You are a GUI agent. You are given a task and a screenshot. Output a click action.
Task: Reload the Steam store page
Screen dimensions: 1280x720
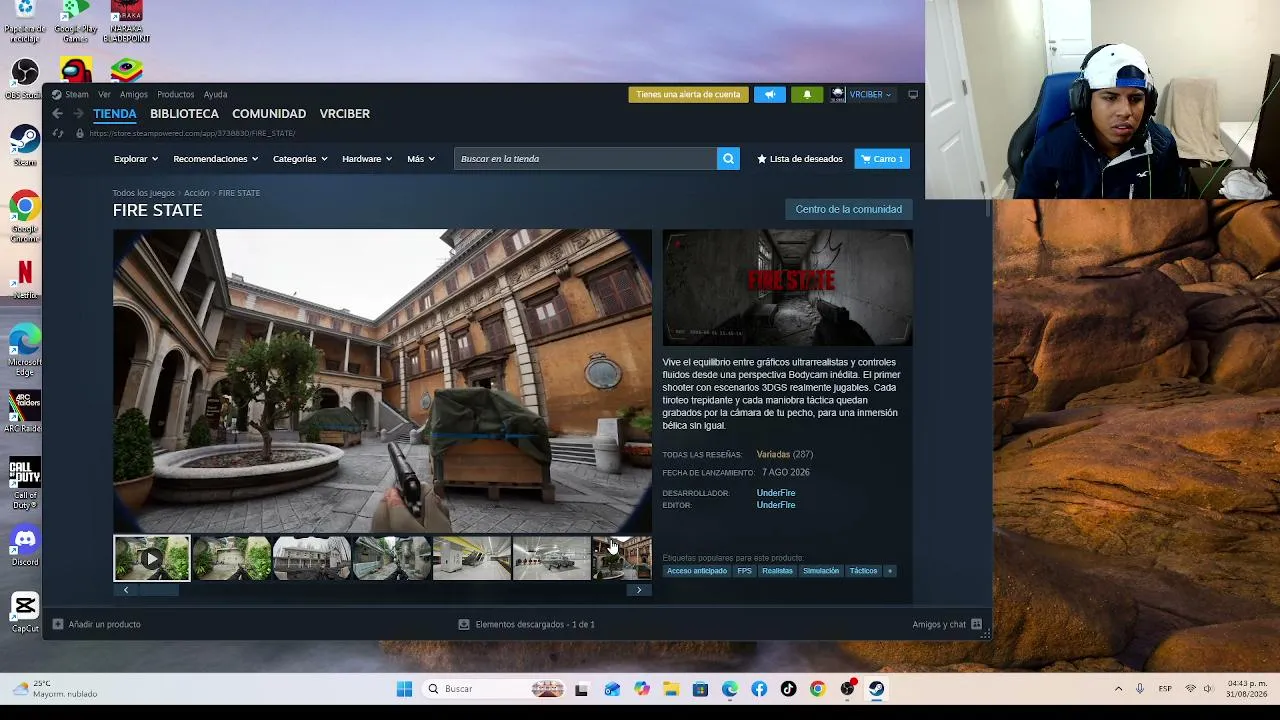(57, 133)
